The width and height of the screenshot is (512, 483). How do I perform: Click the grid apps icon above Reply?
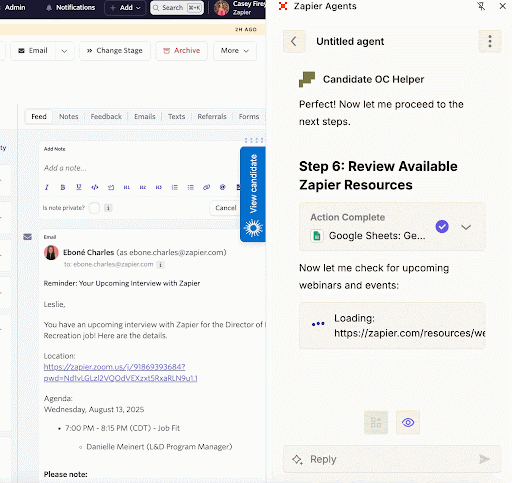[x=376, y=423]
